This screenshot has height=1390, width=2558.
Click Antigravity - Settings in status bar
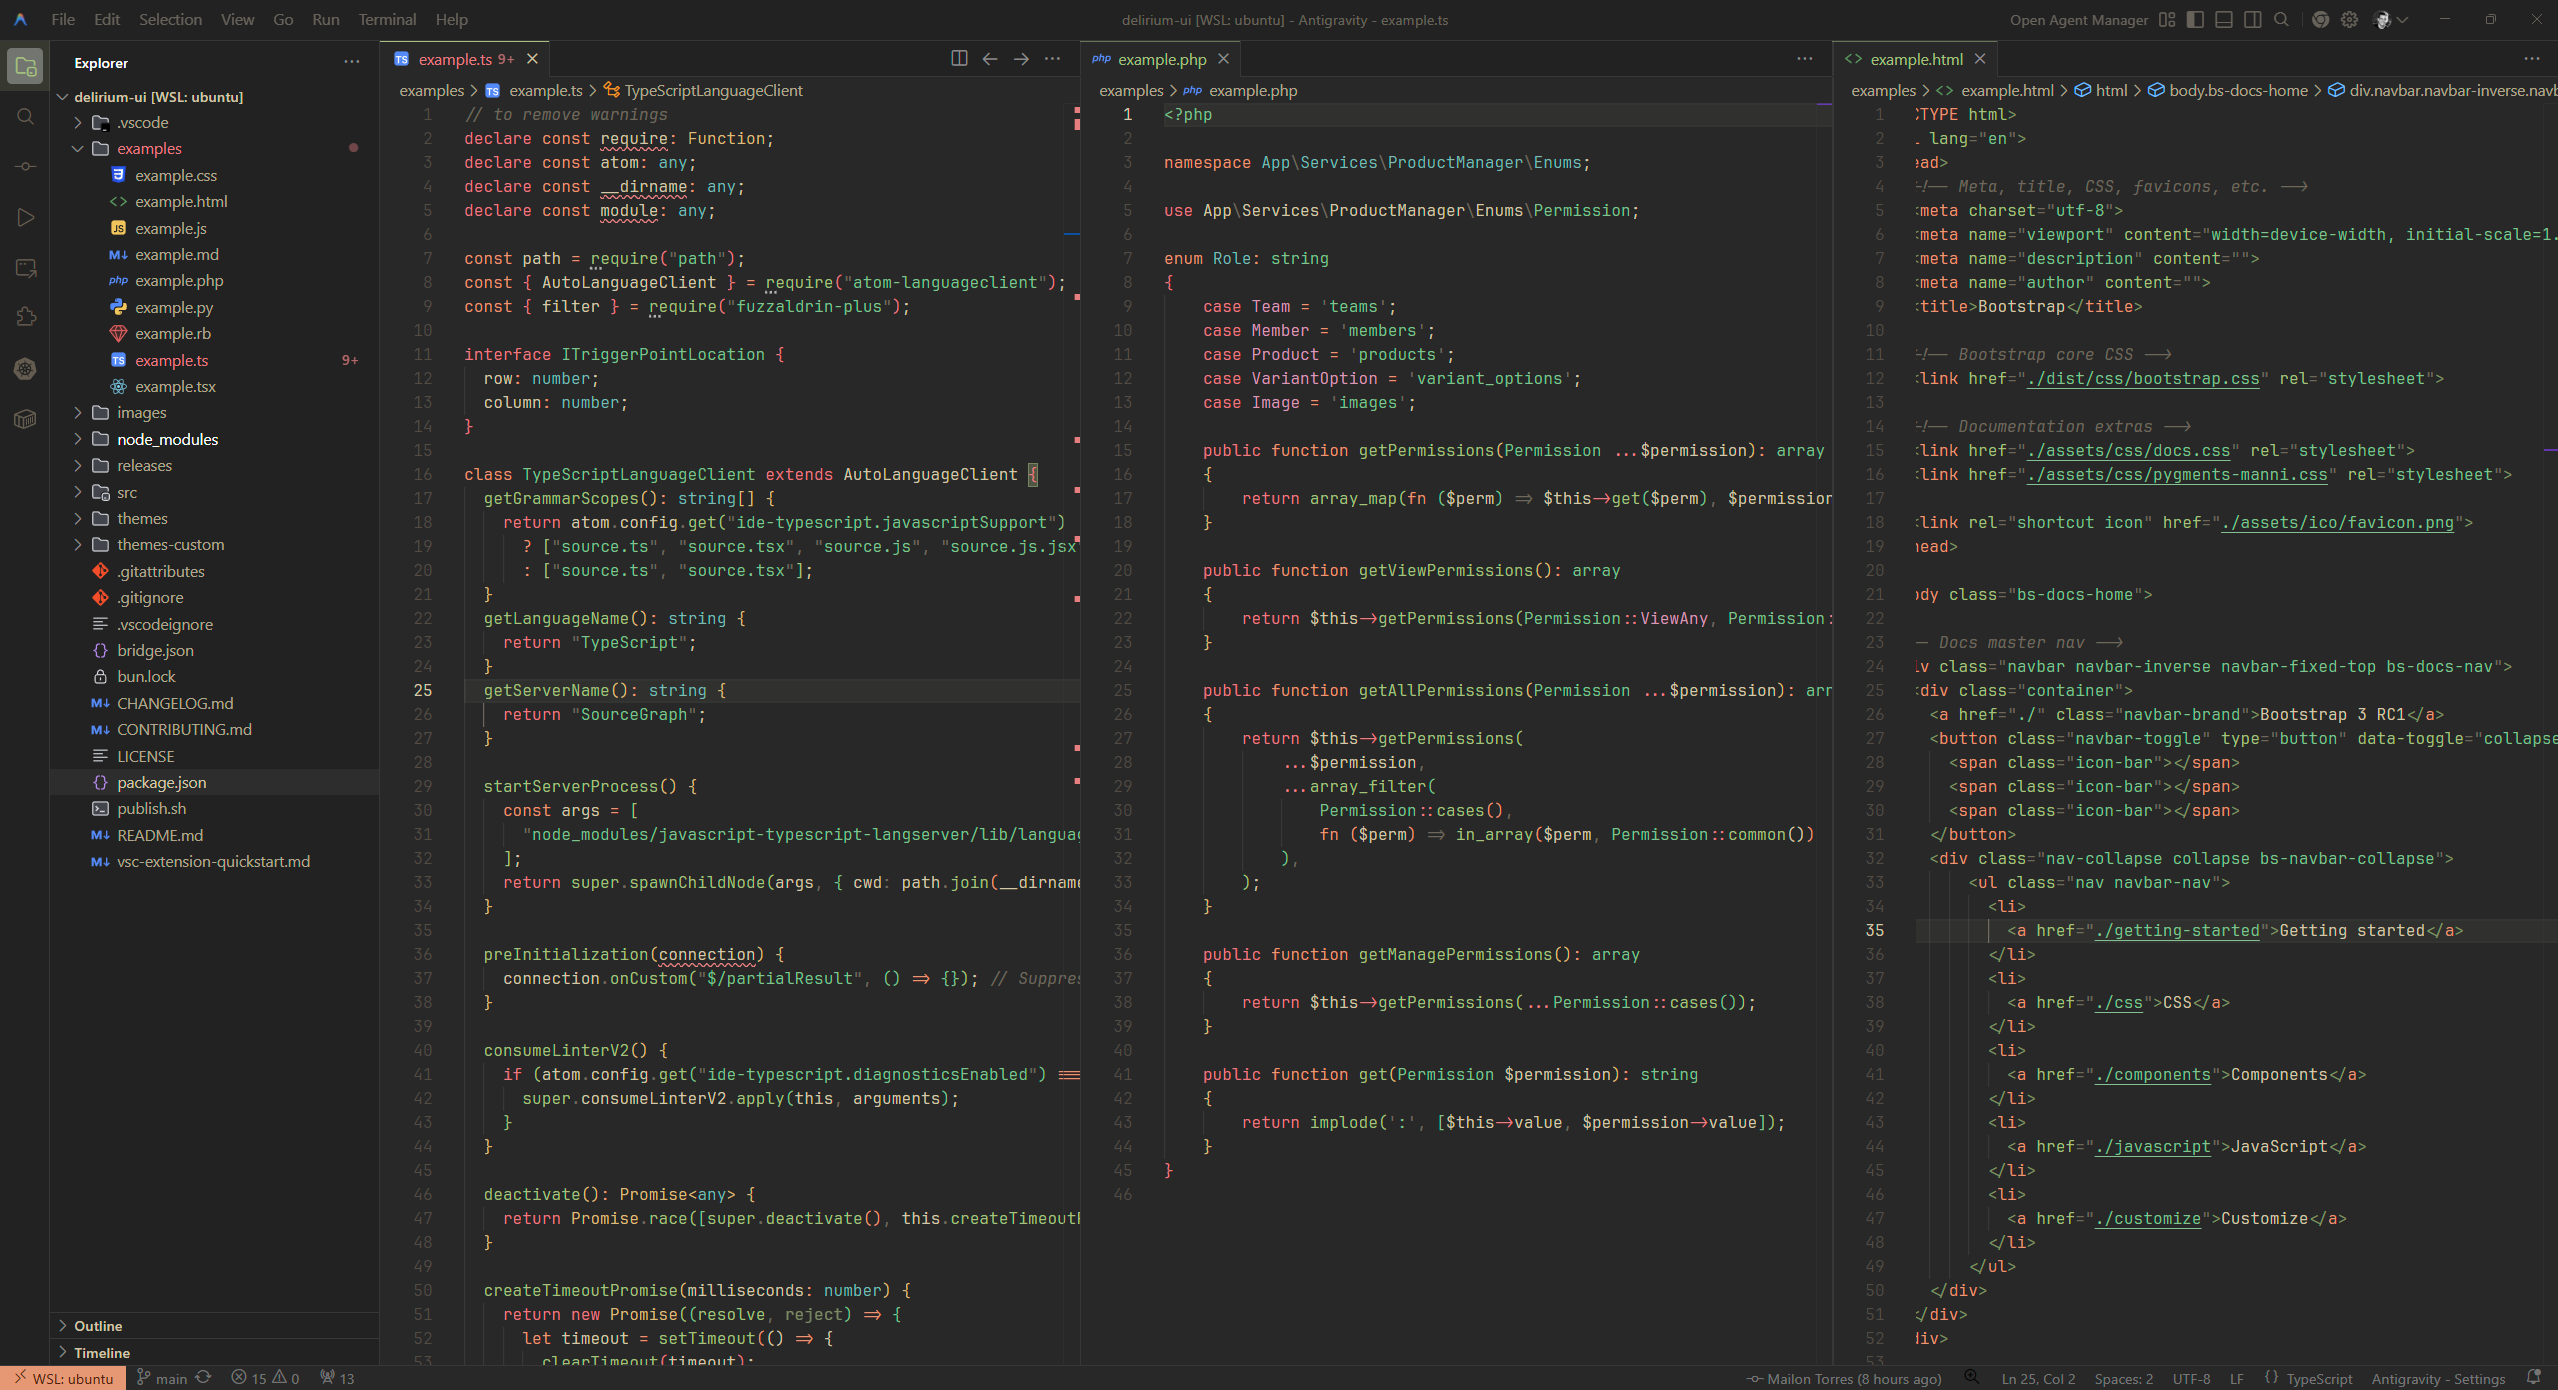click(x=2437, y=1379)
